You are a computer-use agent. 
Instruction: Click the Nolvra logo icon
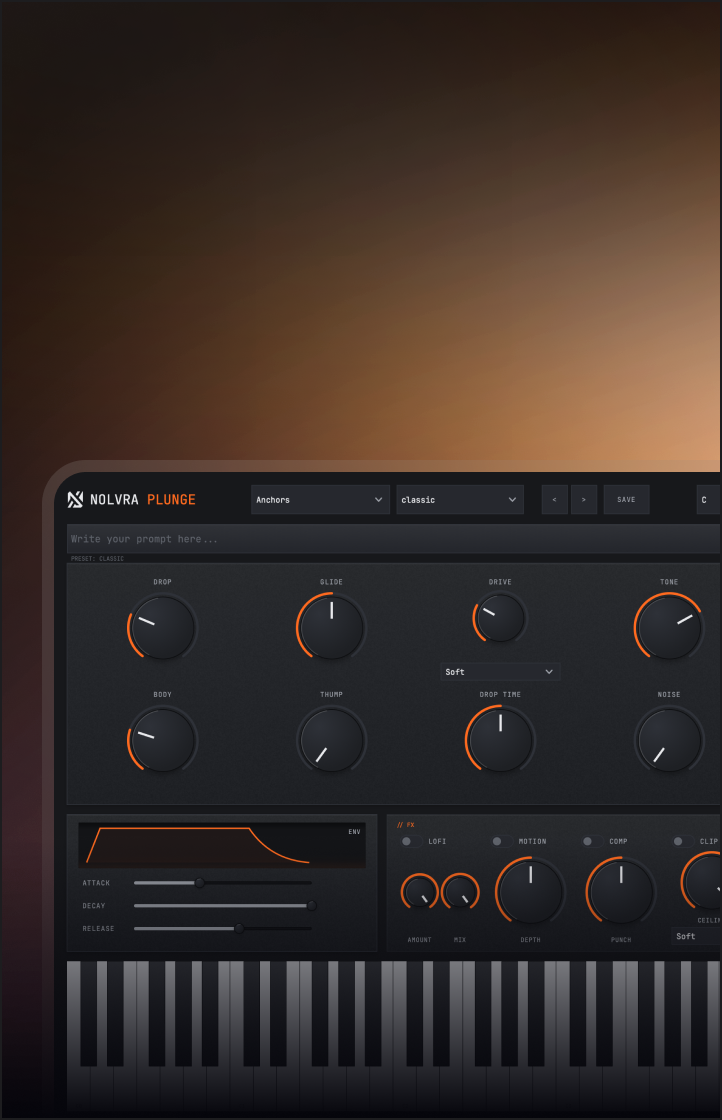click(75, 499)
